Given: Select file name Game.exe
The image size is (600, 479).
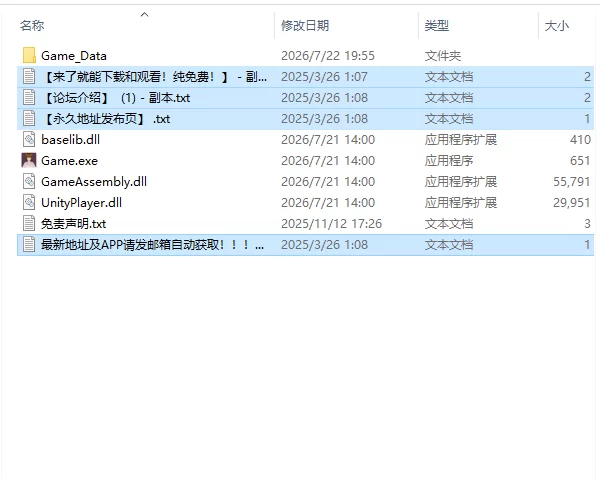Looking at the screenshot, I should 69,161.
